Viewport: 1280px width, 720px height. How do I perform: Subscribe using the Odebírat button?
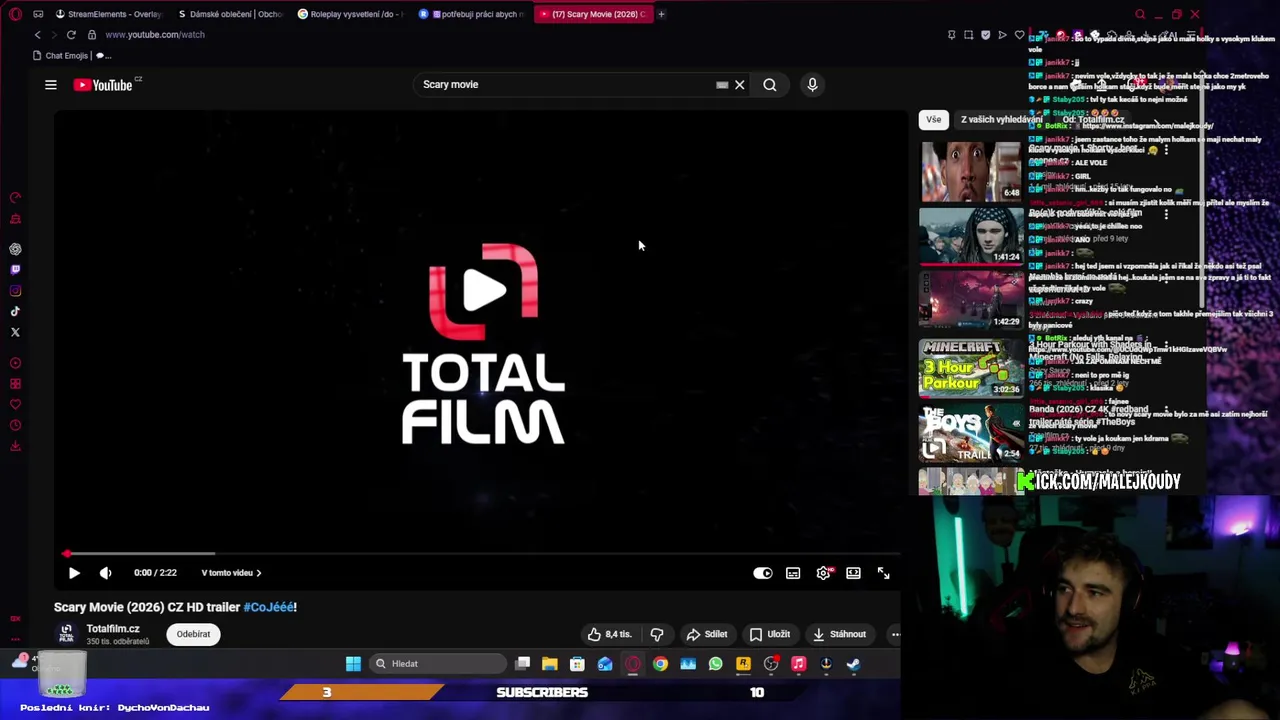(x=193, y=634)
